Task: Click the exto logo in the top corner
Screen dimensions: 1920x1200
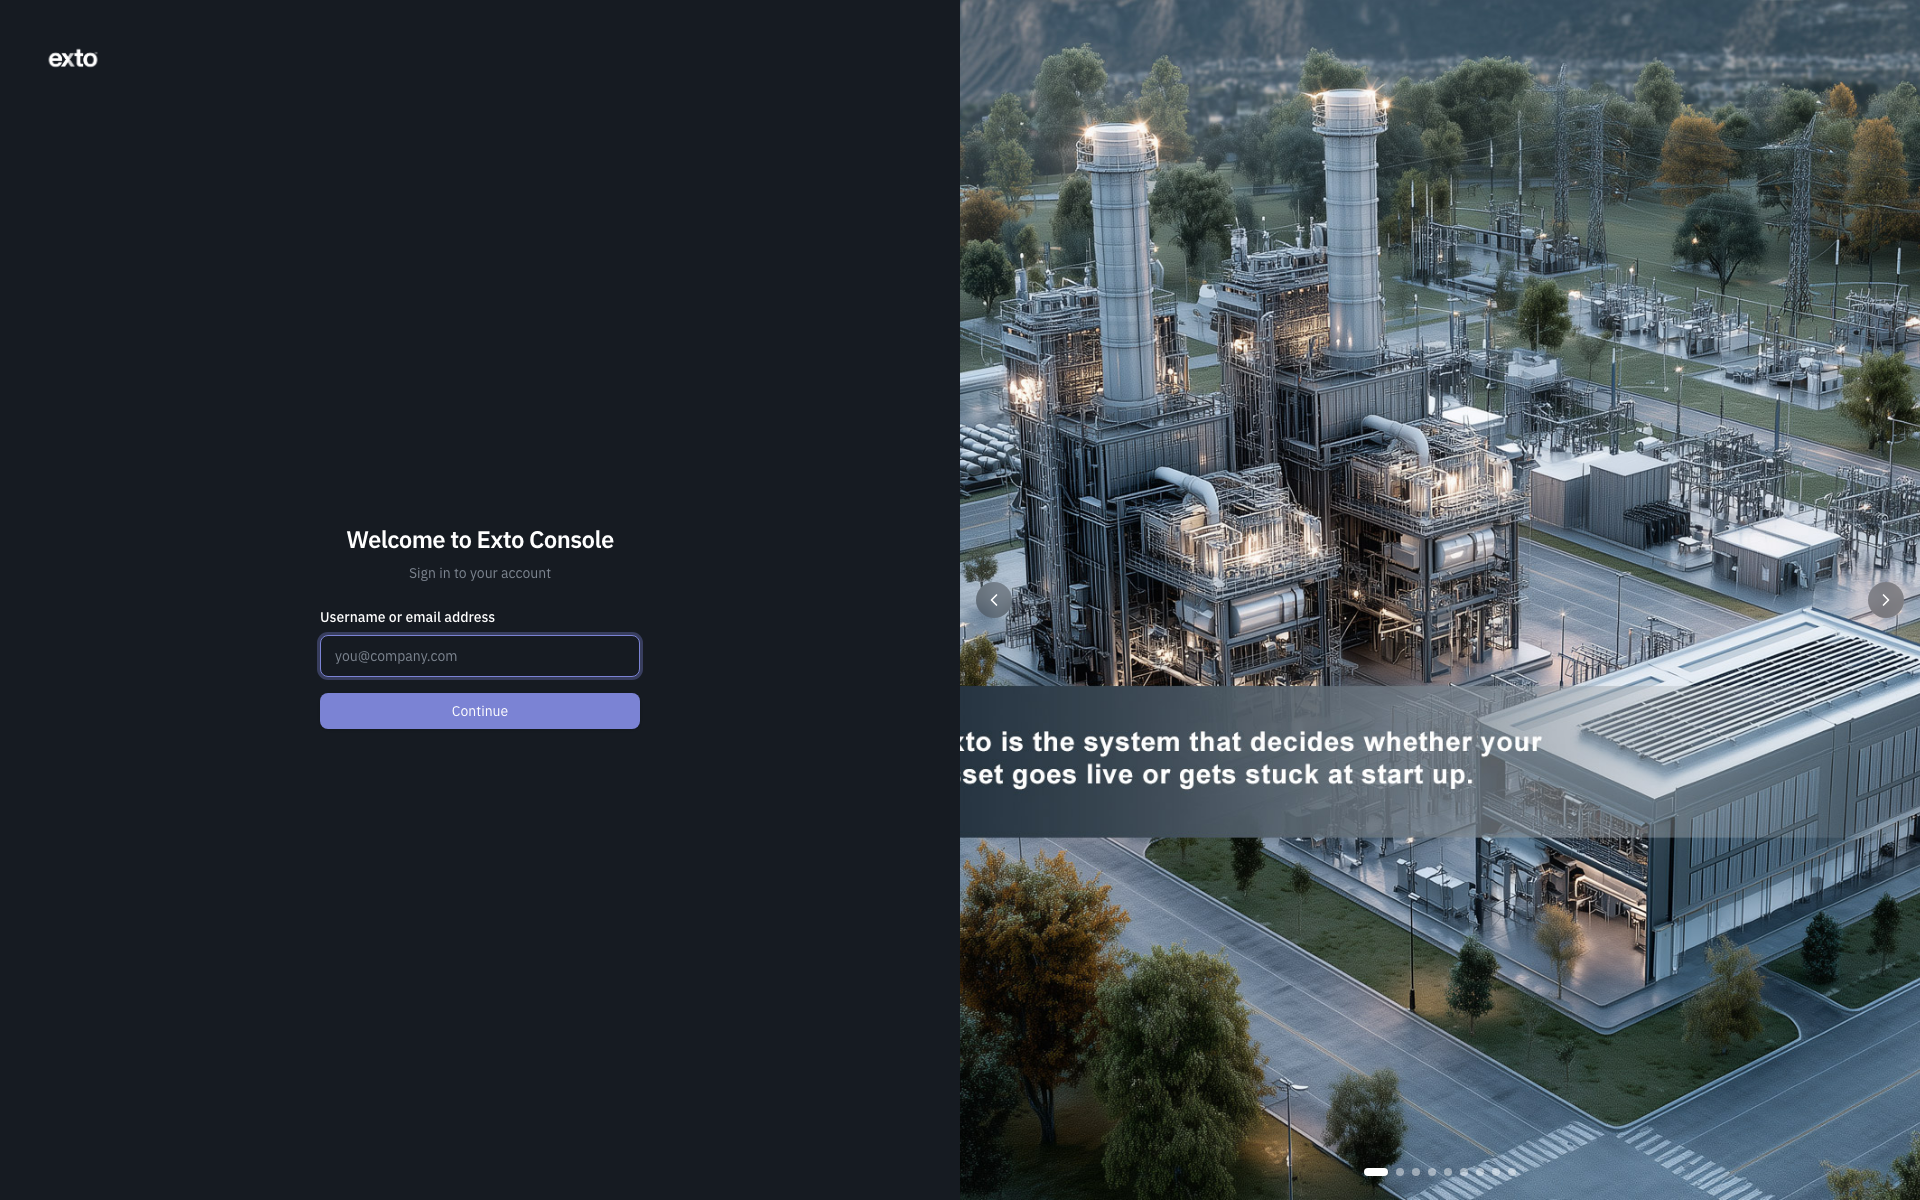Action: (x=73, y=59)
